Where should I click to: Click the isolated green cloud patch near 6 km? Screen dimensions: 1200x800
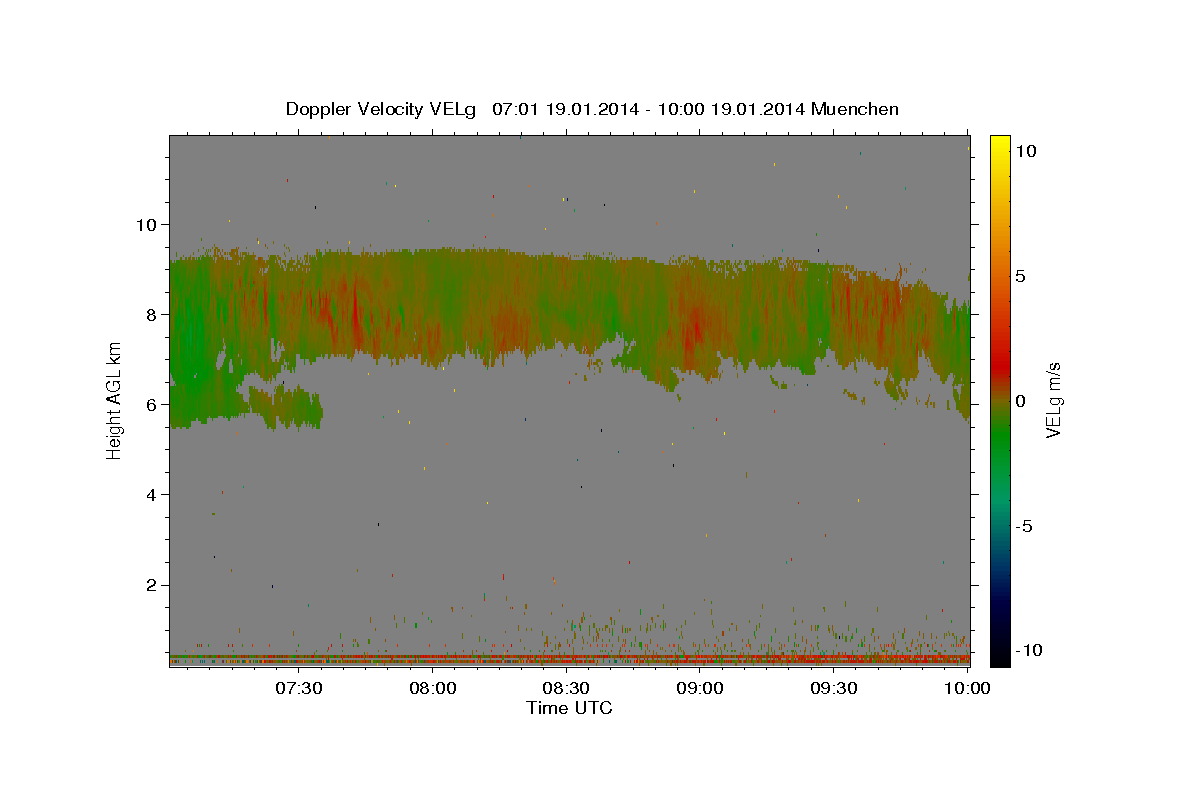point(286,408)
